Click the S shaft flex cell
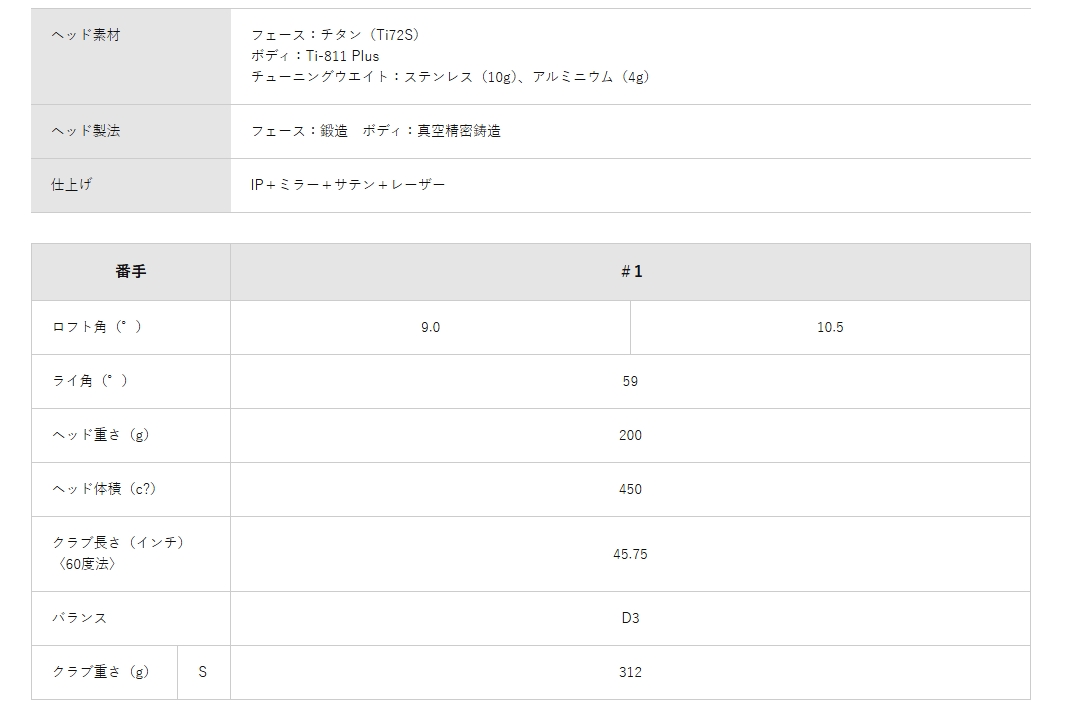The image size is (1084, 706). coord(203,672)
